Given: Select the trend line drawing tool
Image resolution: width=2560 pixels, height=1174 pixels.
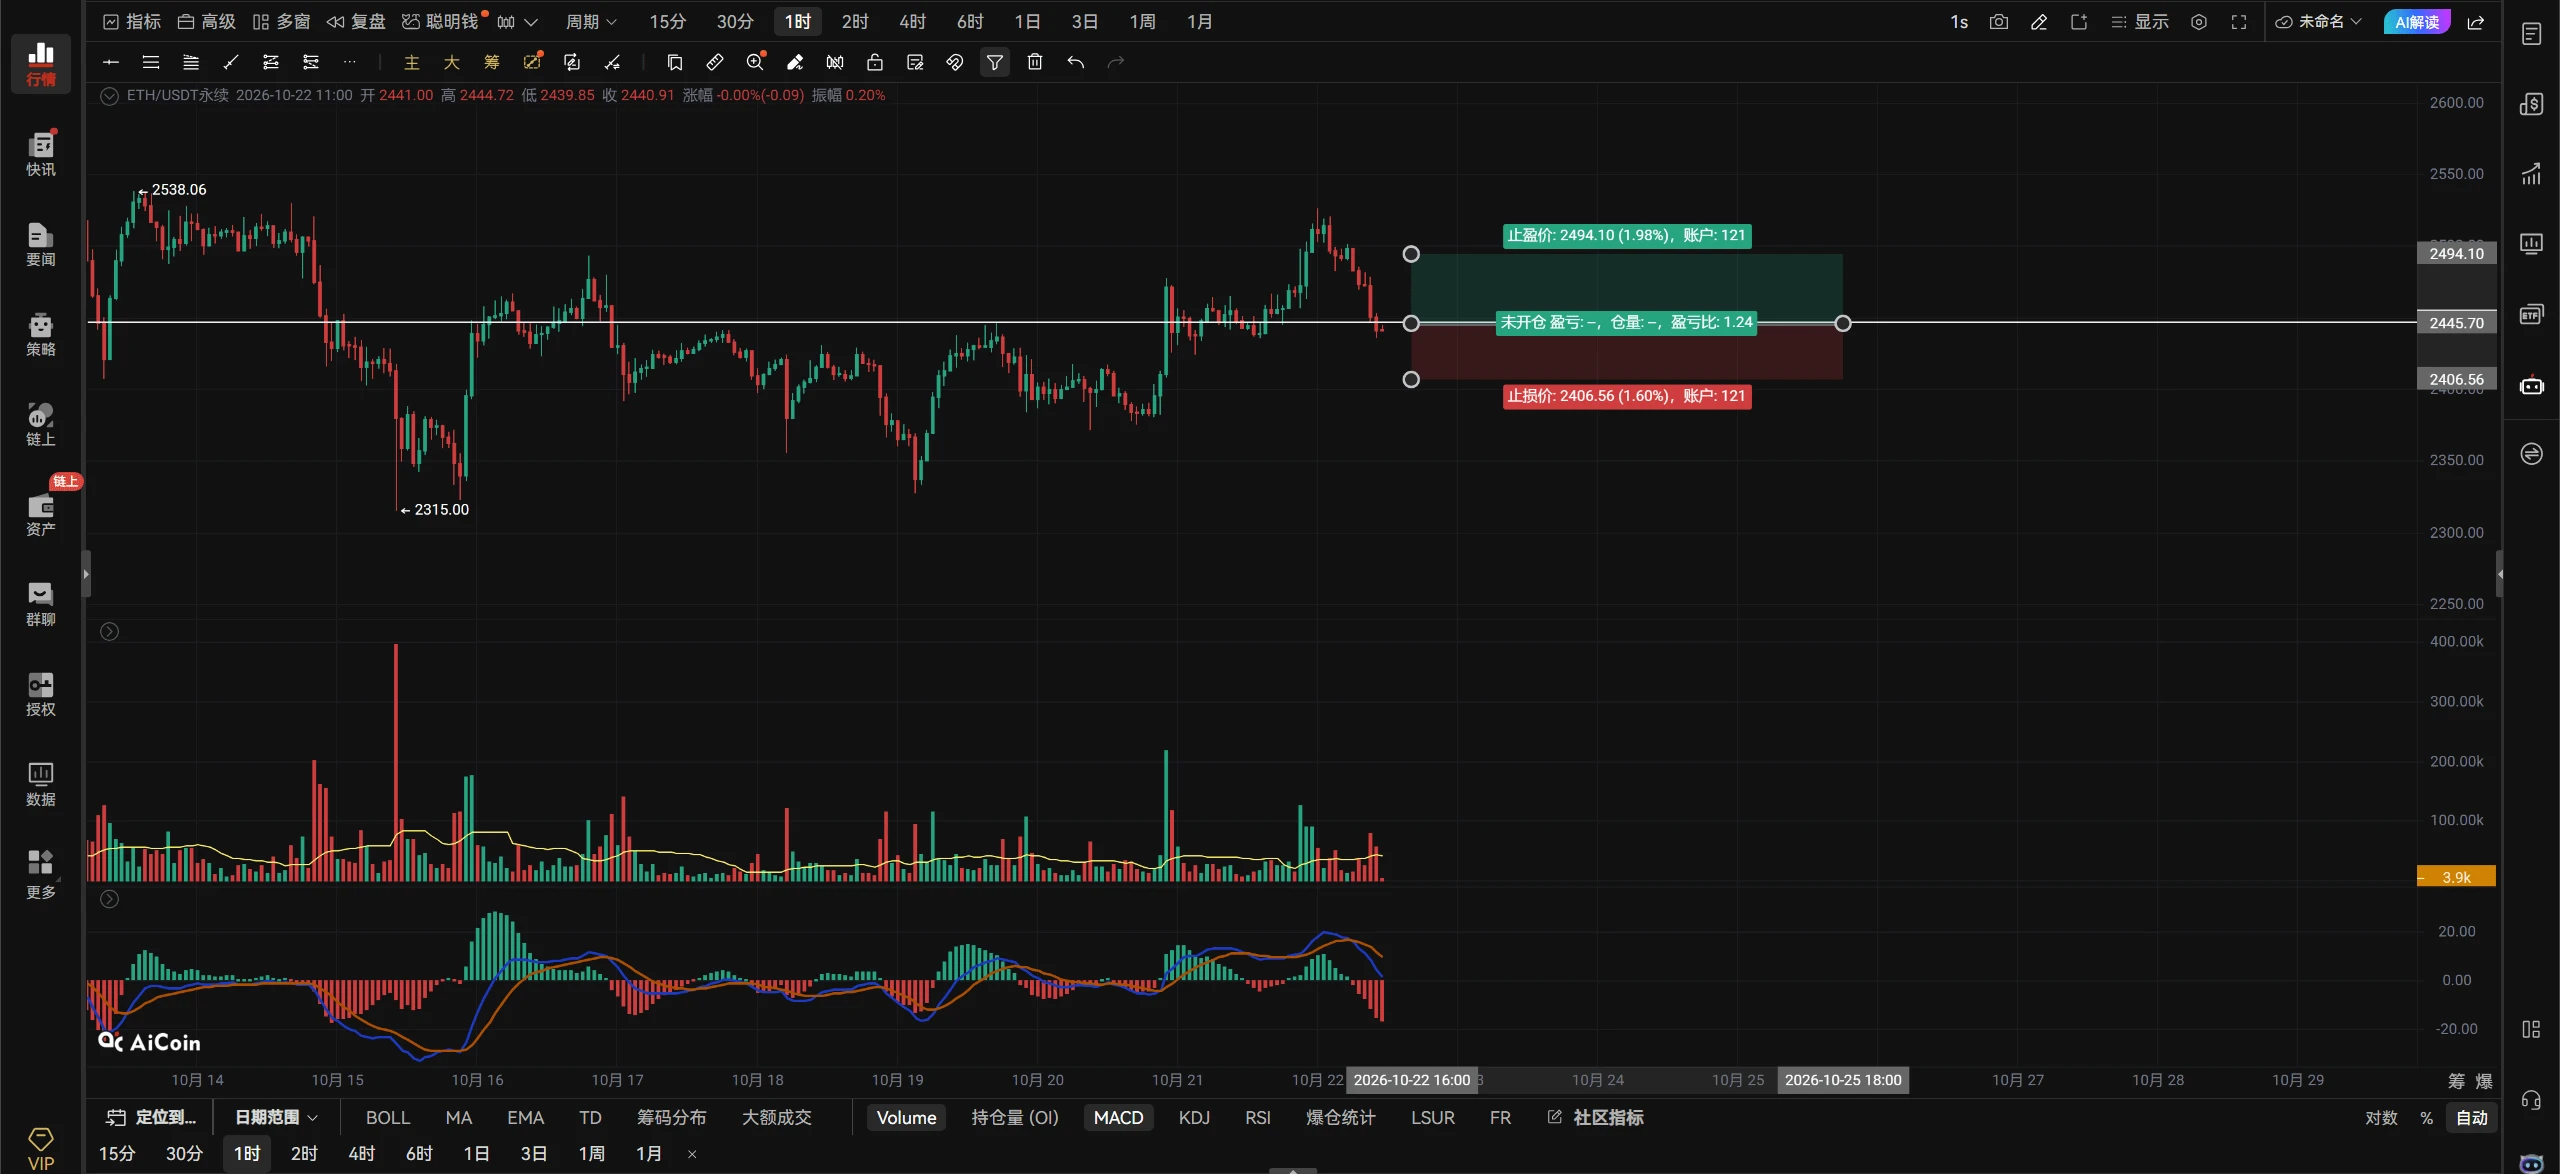Looking at the screenshot, I should coord(231,62).
